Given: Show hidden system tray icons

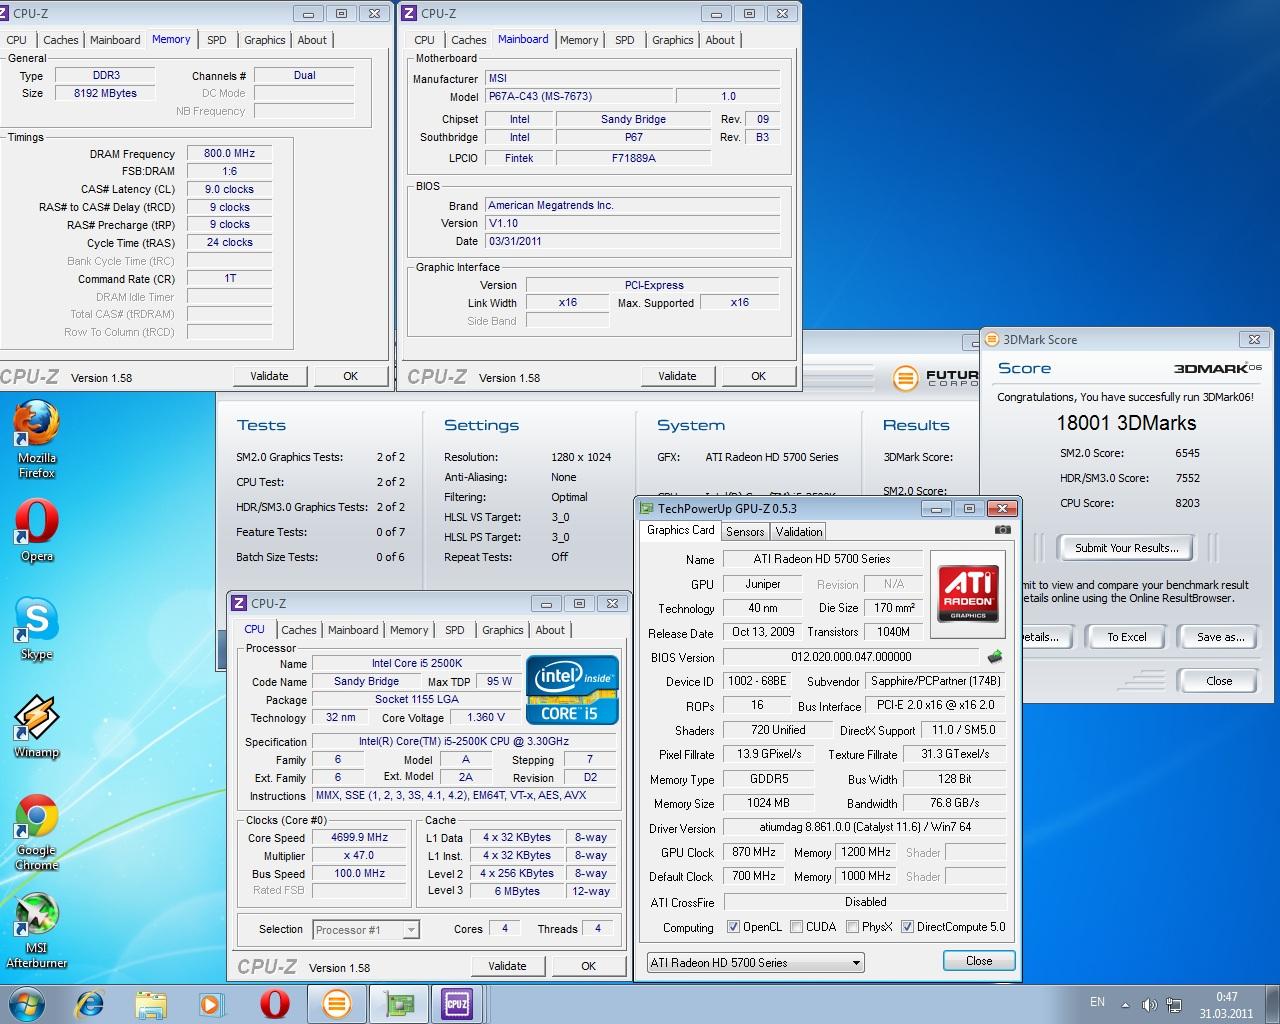Looking at the screenshot, I should (1125, 1004).
